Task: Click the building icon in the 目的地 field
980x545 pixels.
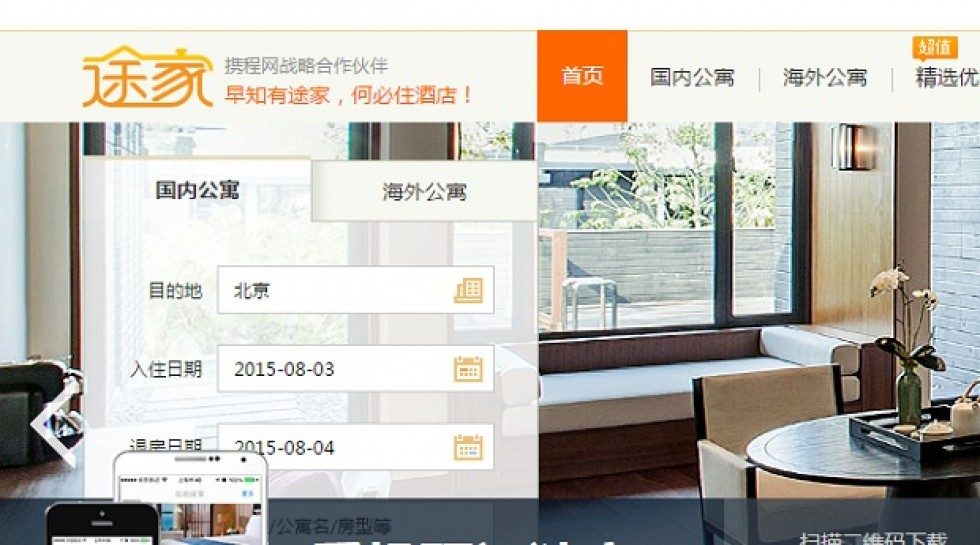Action: click(x=468, y=290)
